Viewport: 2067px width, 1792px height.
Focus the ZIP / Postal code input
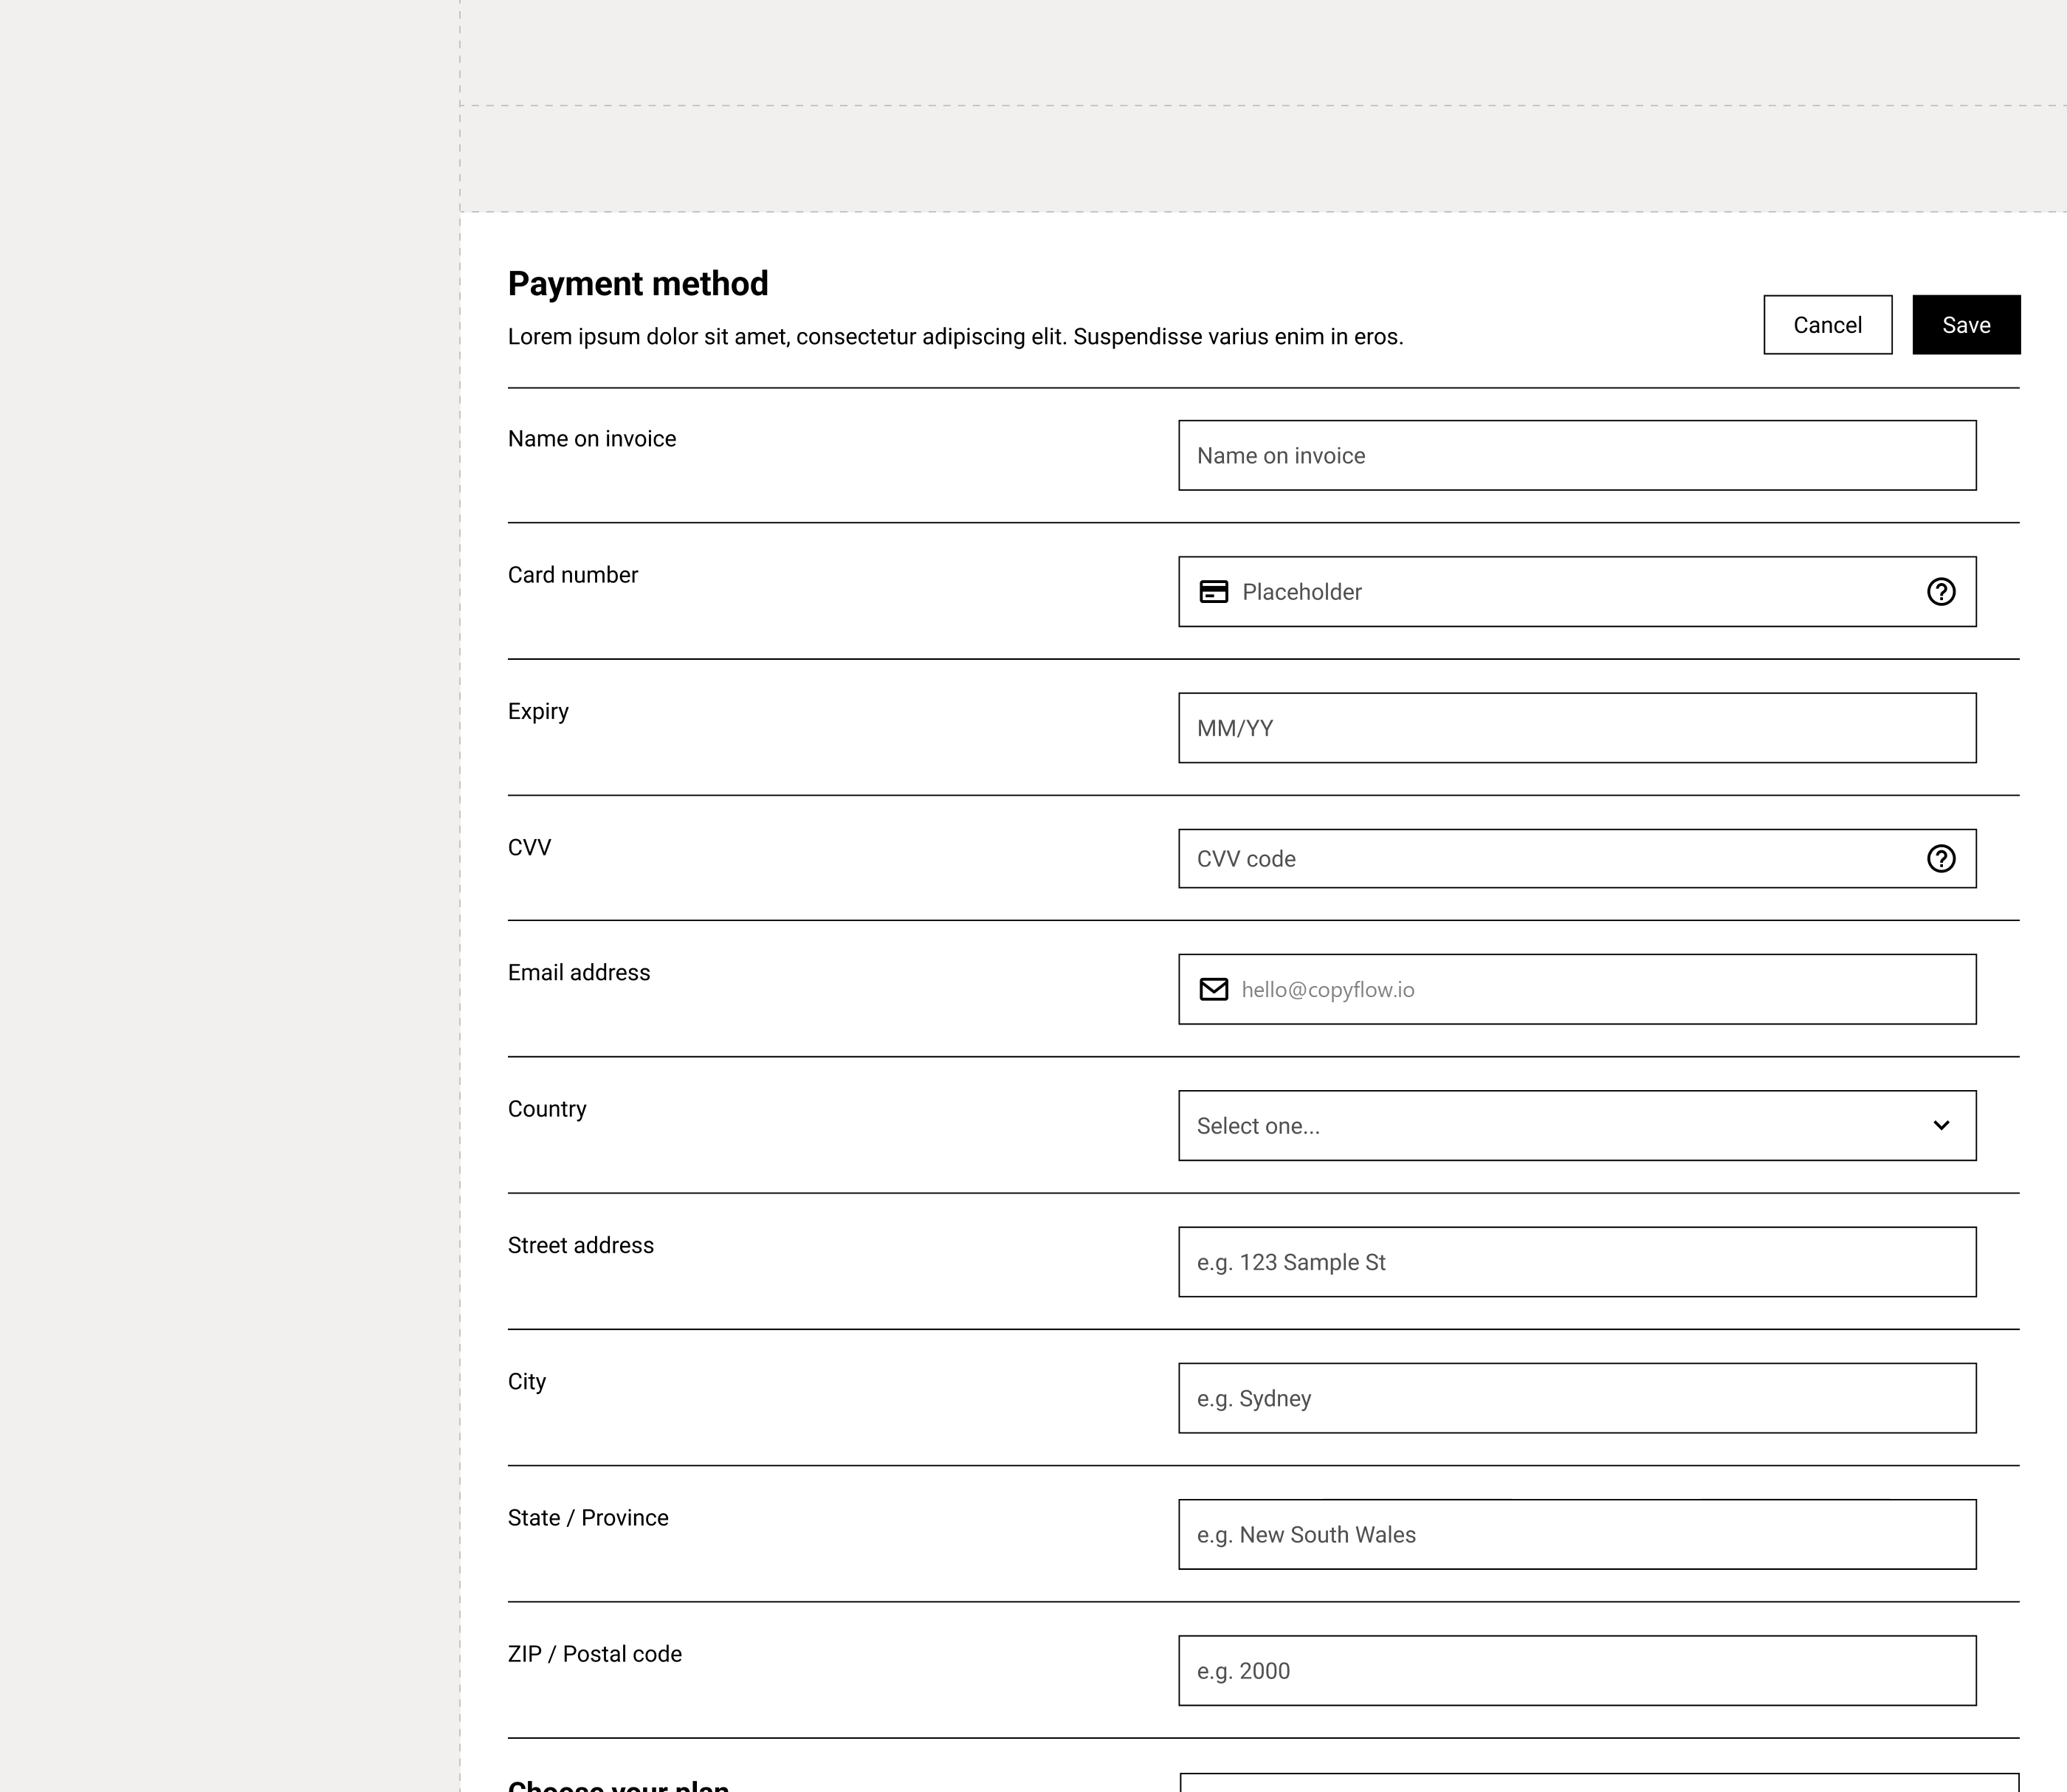(1577, 1671)
